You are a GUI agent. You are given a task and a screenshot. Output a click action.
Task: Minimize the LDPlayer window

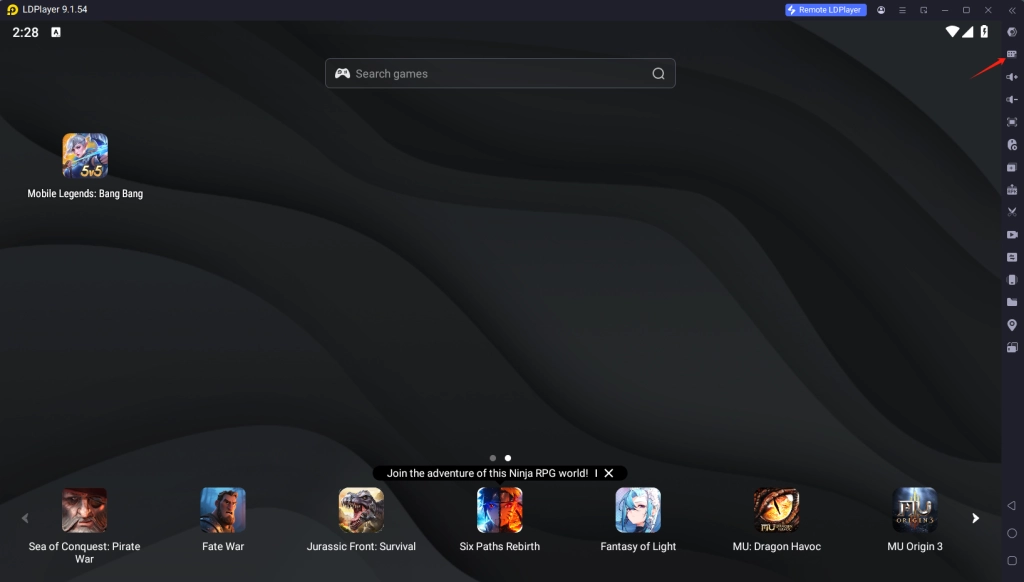[x=945, y=10]
